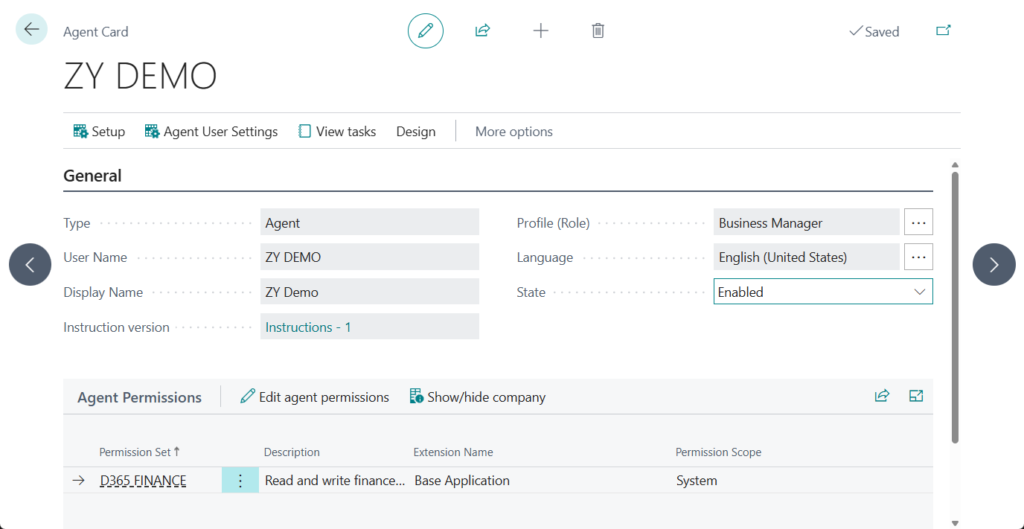1024x529 pixels.
Task: Click the share icon in header
Action: [x=482, y=31]
